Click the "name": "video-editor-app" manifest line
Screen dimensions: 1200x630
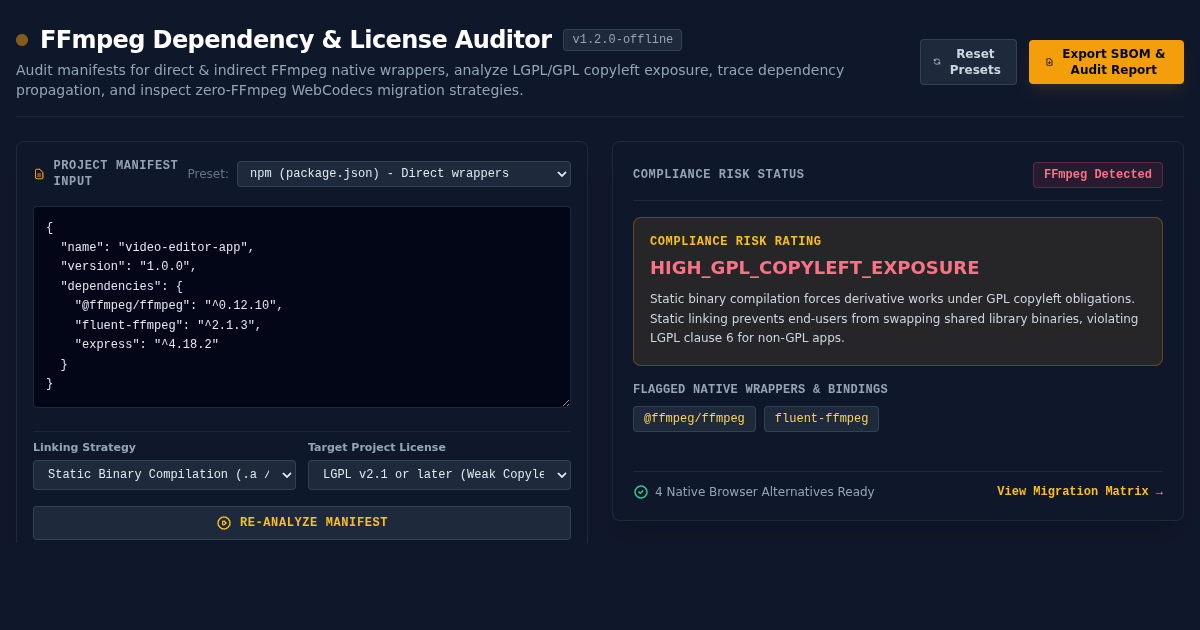[x=158, y=248]
